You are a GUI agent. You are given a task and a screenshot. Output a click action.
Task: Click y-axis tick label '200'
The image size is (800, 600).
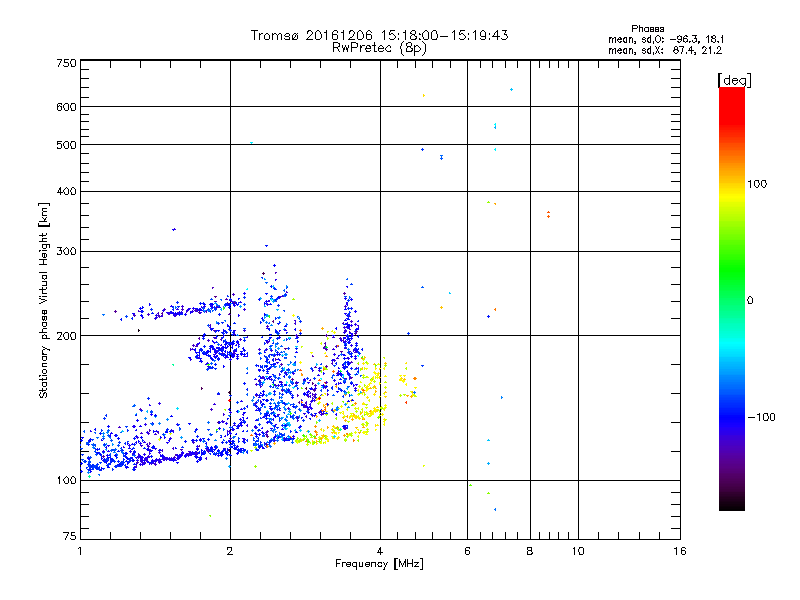coord(66,336)
